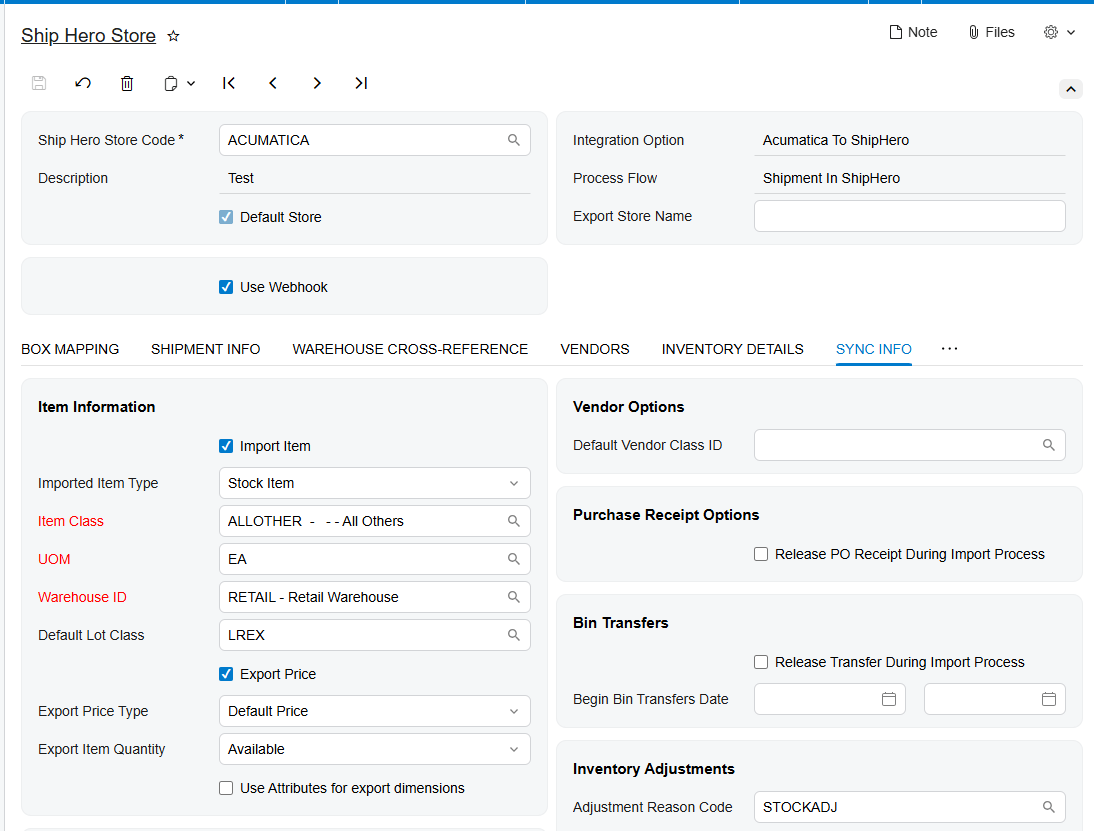Click the Bin Transfers section heading
The width and height of the screenshot is (1094, 831).
point(621,623)
